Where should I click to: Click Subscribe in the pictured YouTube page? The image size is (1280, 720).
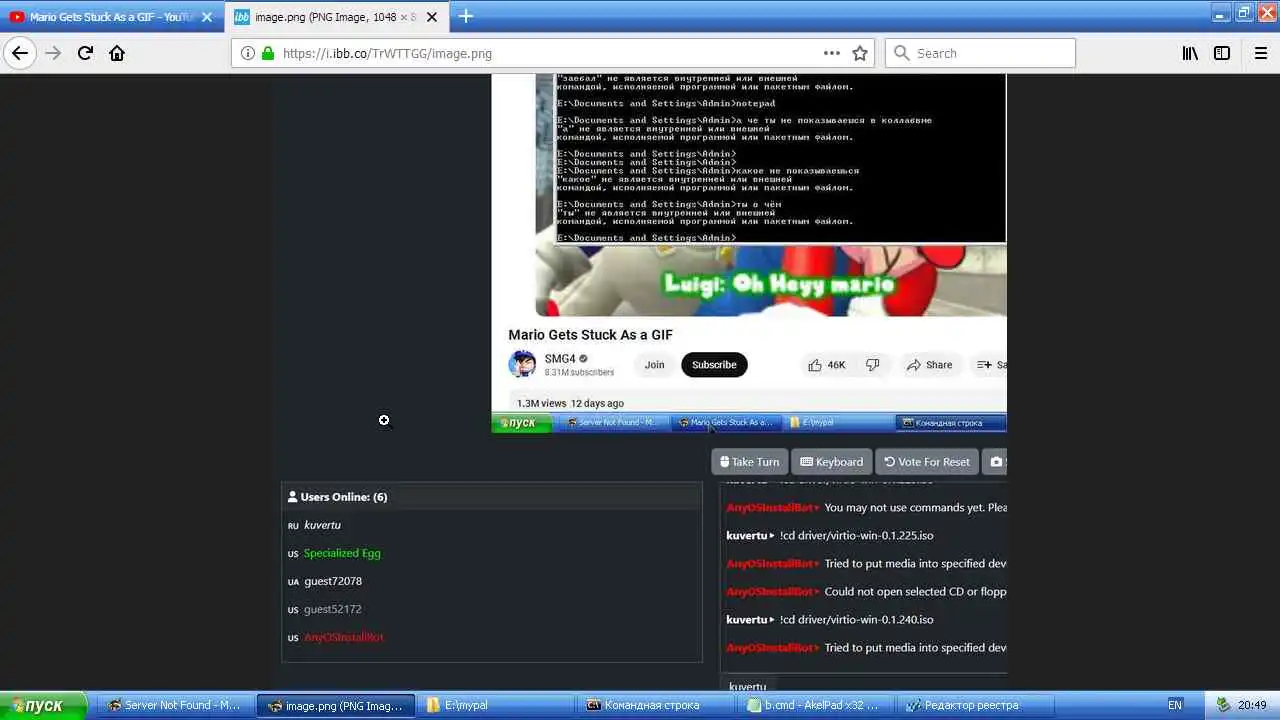[x=714, y=365]
